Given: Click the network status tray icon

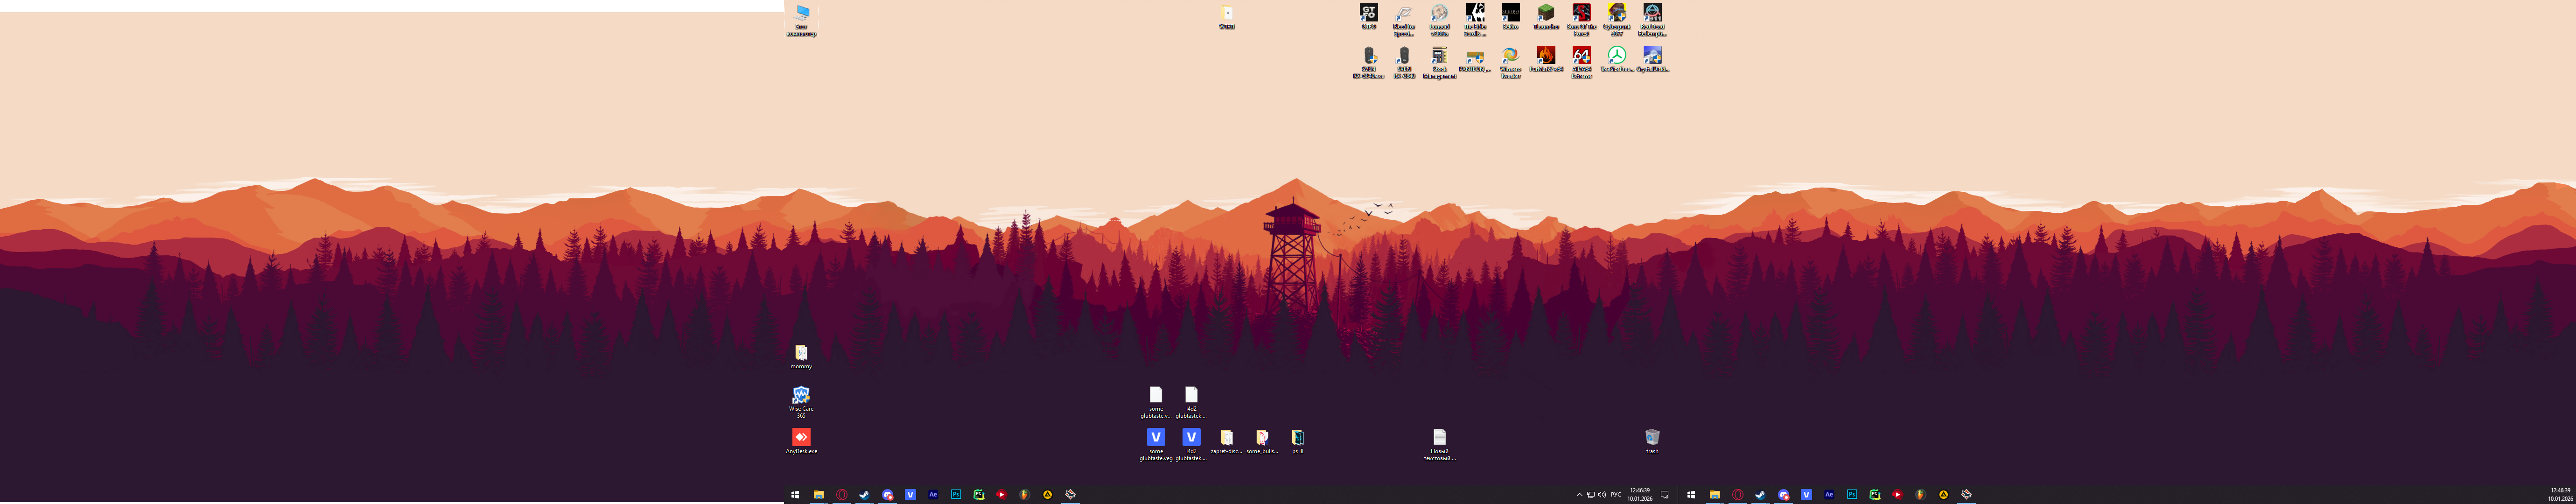Looking at the screenshot, I should [x=1590, y=495].
